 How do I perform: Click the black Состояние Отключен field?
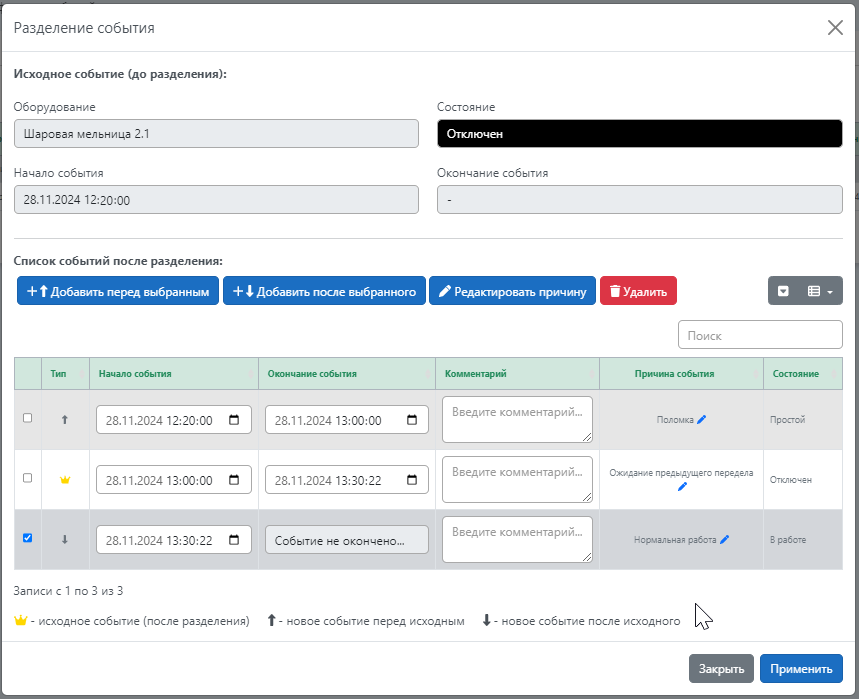click(x=639, y=134)
